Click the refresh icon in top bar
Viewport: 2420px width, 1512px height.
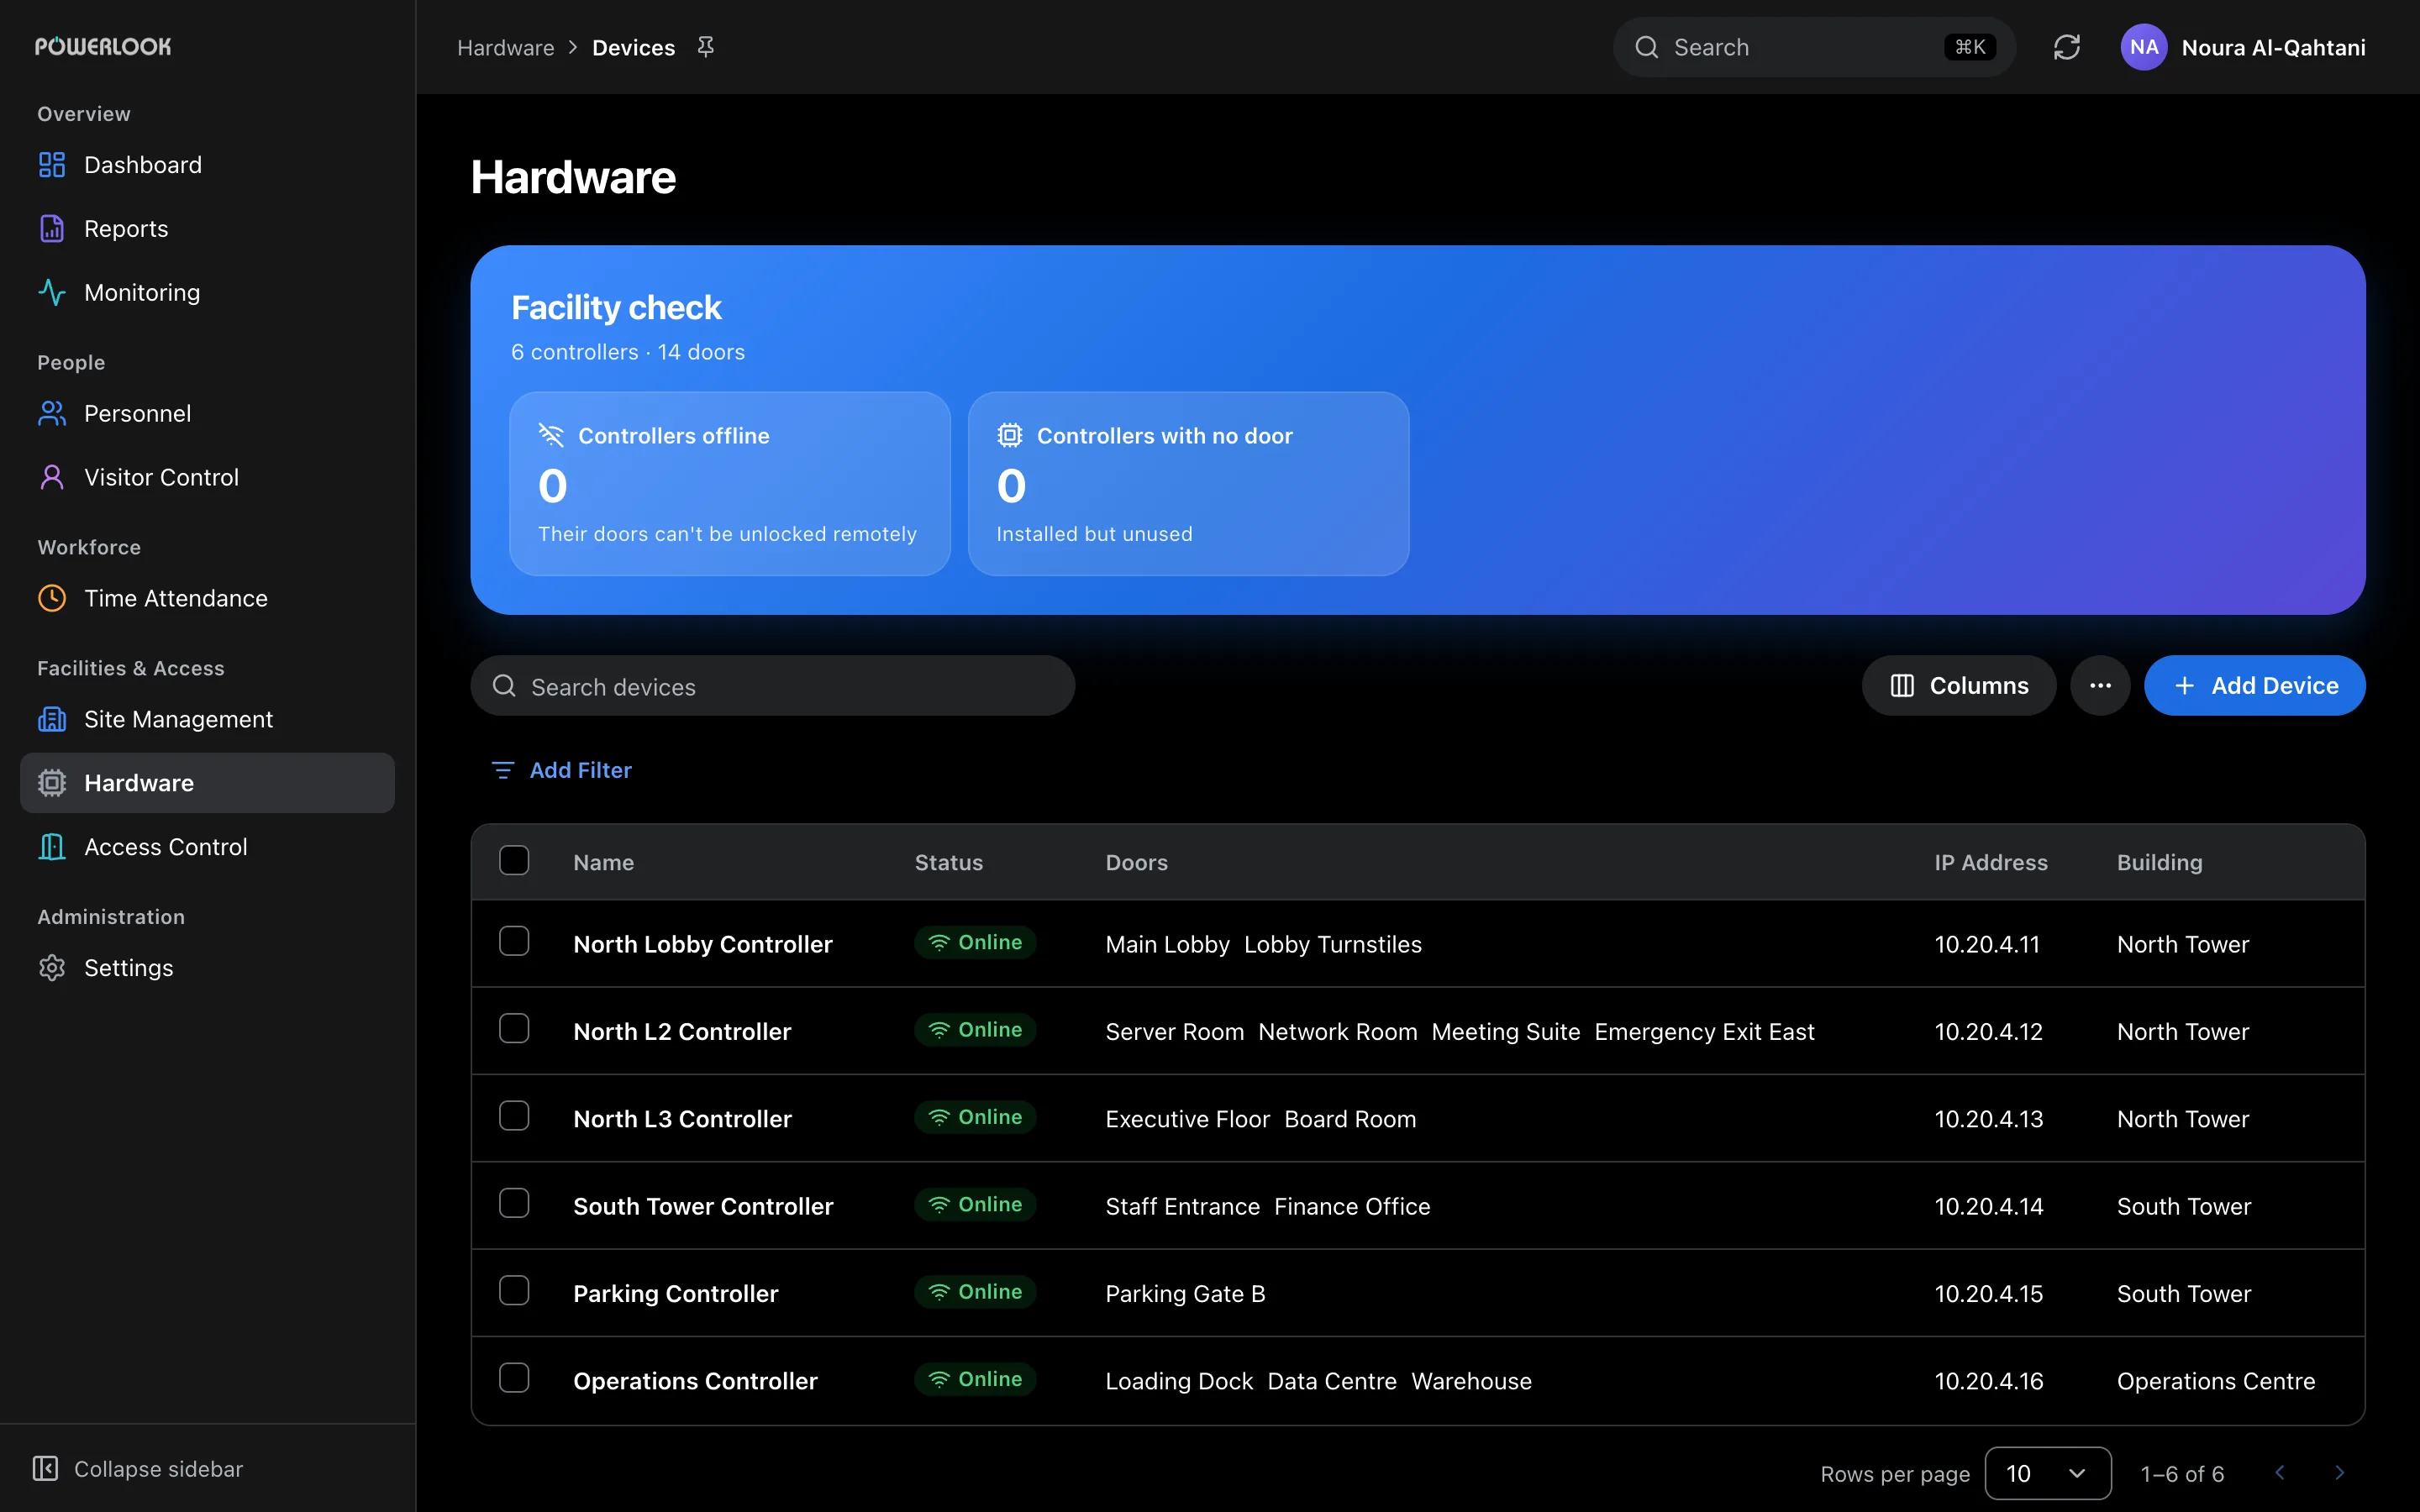2067,47
